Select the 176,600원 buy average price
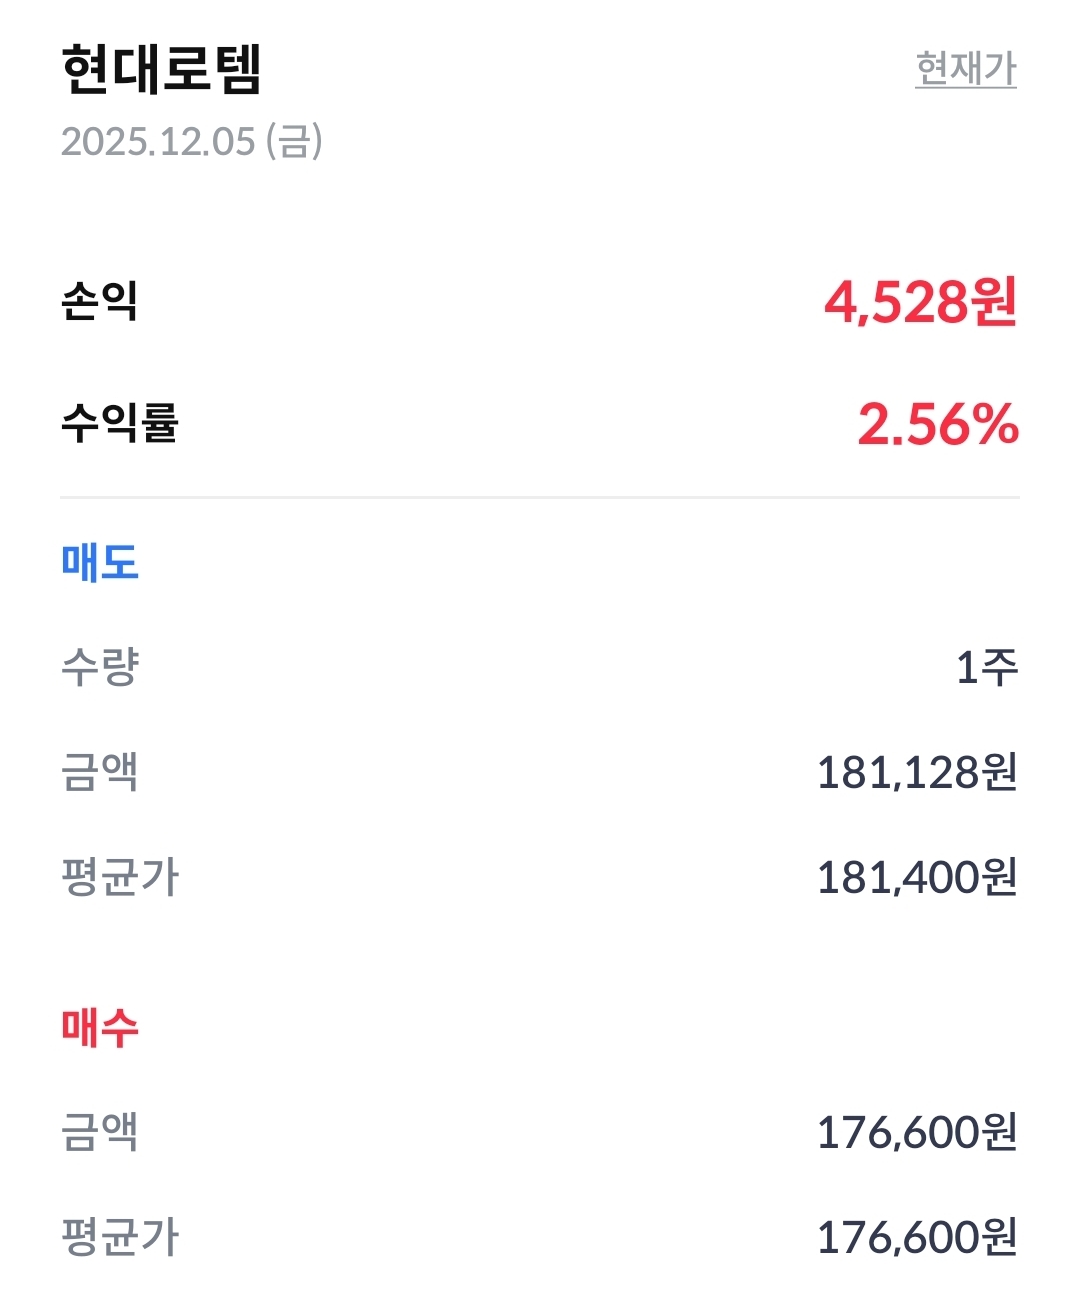Viewport: 1080px width, 1291px height. pyautogui.click(x=917, y=1237)
